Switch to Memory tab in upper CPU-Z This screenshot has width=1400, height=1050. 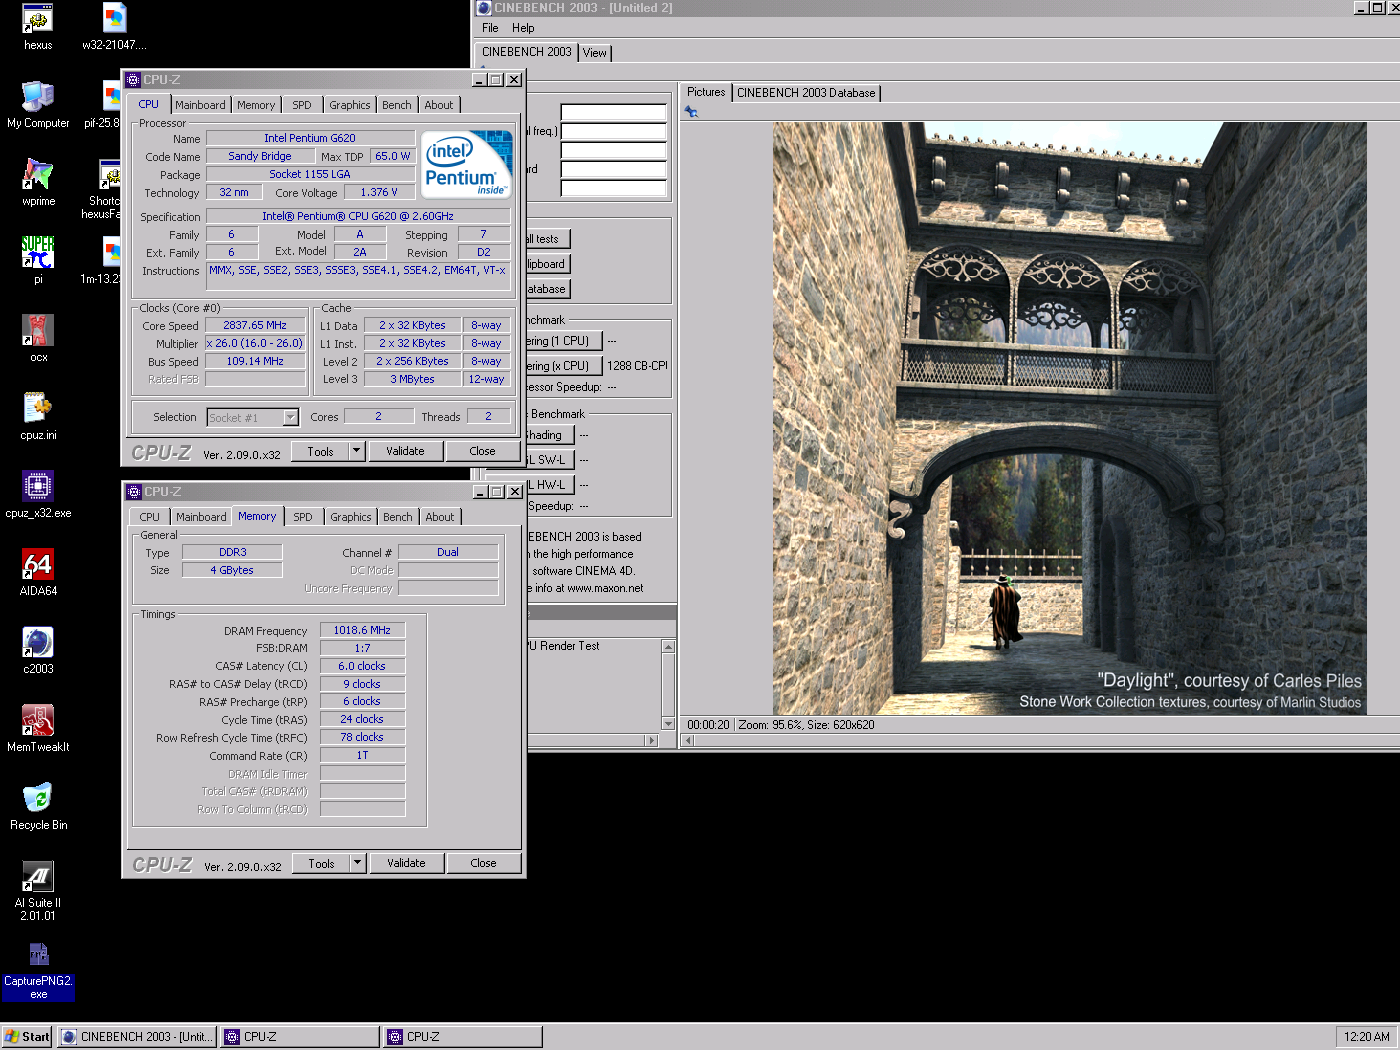click(x=256, y=105)
